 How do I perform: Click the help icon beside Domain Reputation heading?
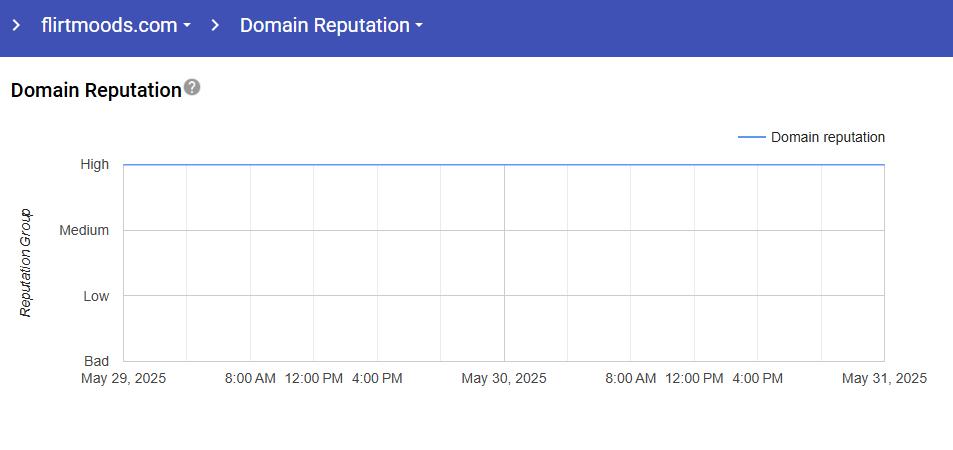tap(192, 88)
